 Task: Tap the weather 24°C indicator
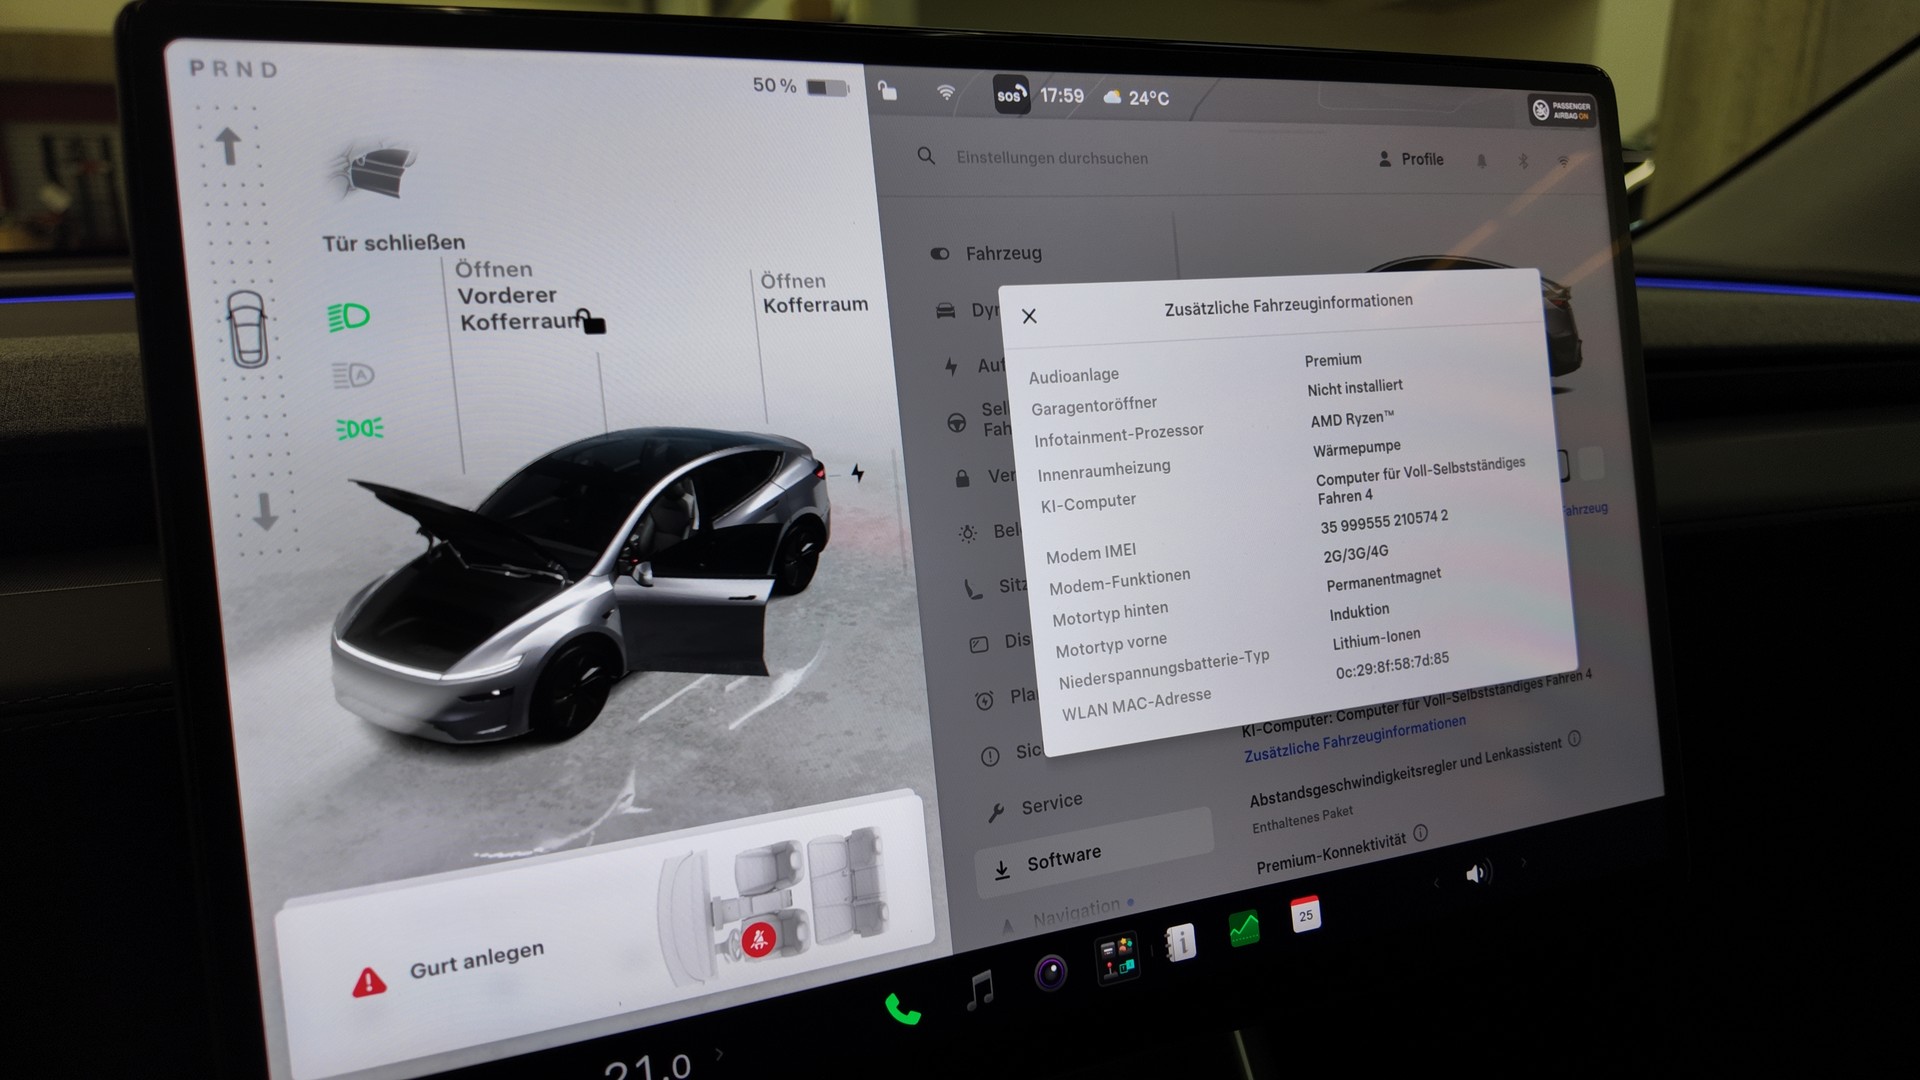pos(1136,98)
